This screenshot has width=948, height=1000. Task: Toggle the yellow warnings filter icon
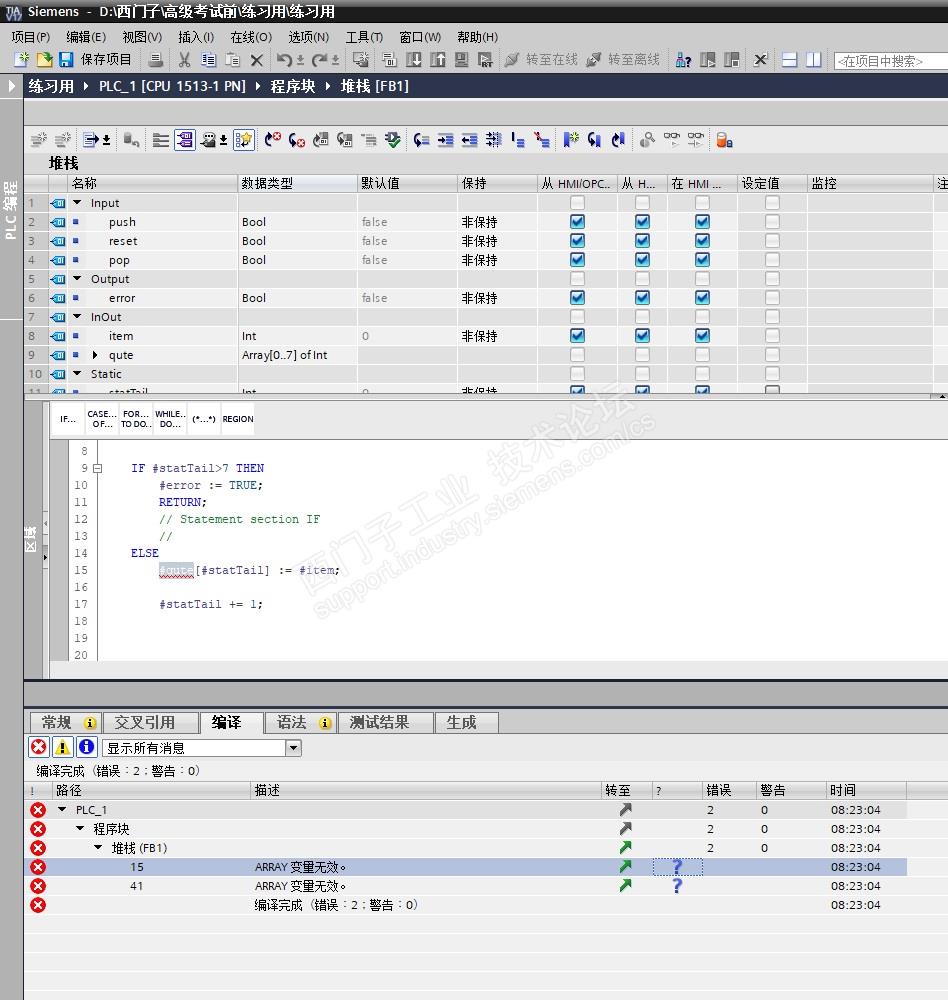pyautogui.click(x=62, y=747)
